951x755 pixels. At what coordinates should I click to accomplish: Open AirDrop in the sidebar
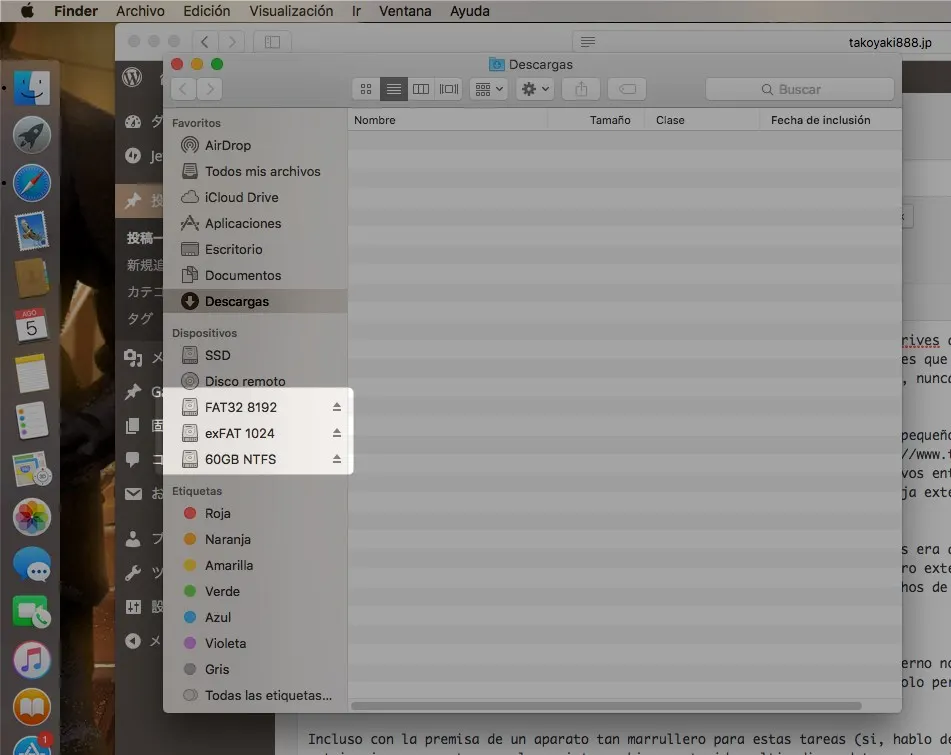click(x=227, y=145)
